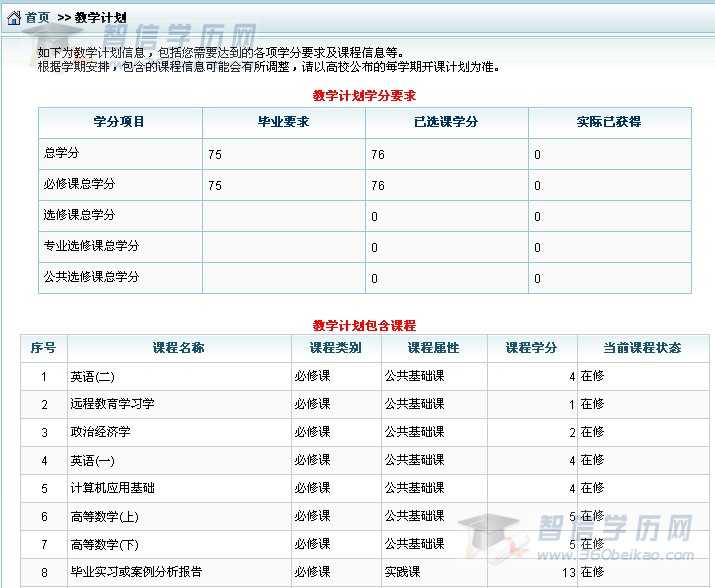Click 76 in the 总学分 row
This screenshot has height=588, width=715.
378,155
